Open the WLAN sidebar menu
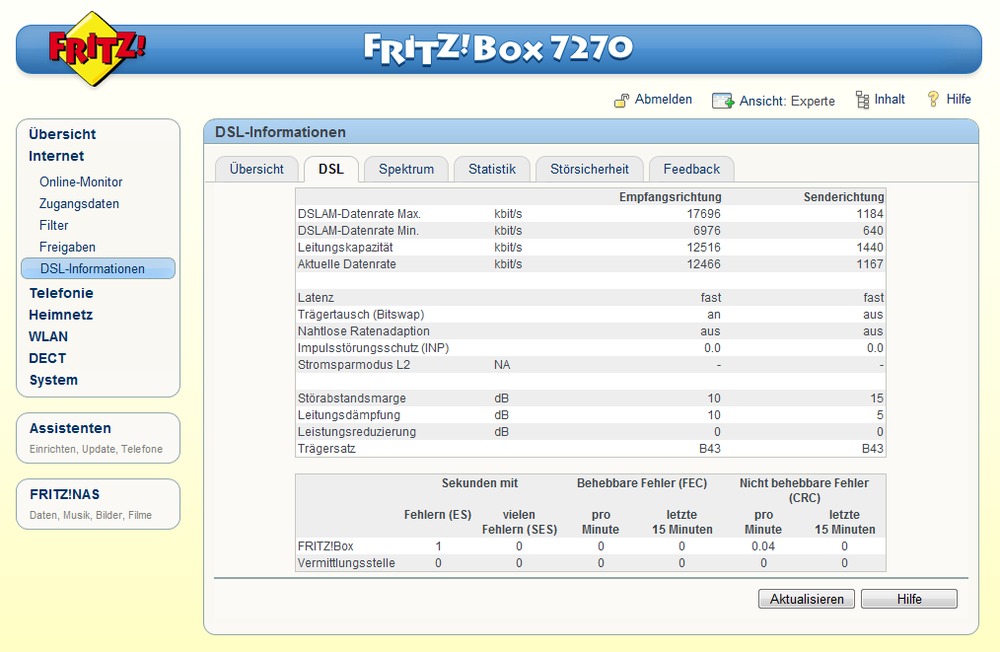Screen dimensions: 1000x652 click(48, 337)
